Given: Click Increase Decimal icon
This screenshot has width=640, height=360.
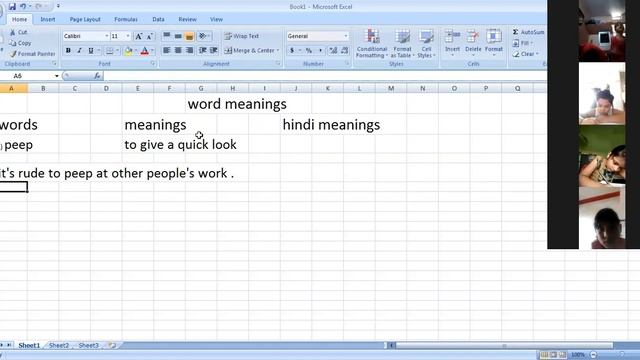Looking at the screenshot, I should pos(333,50).
